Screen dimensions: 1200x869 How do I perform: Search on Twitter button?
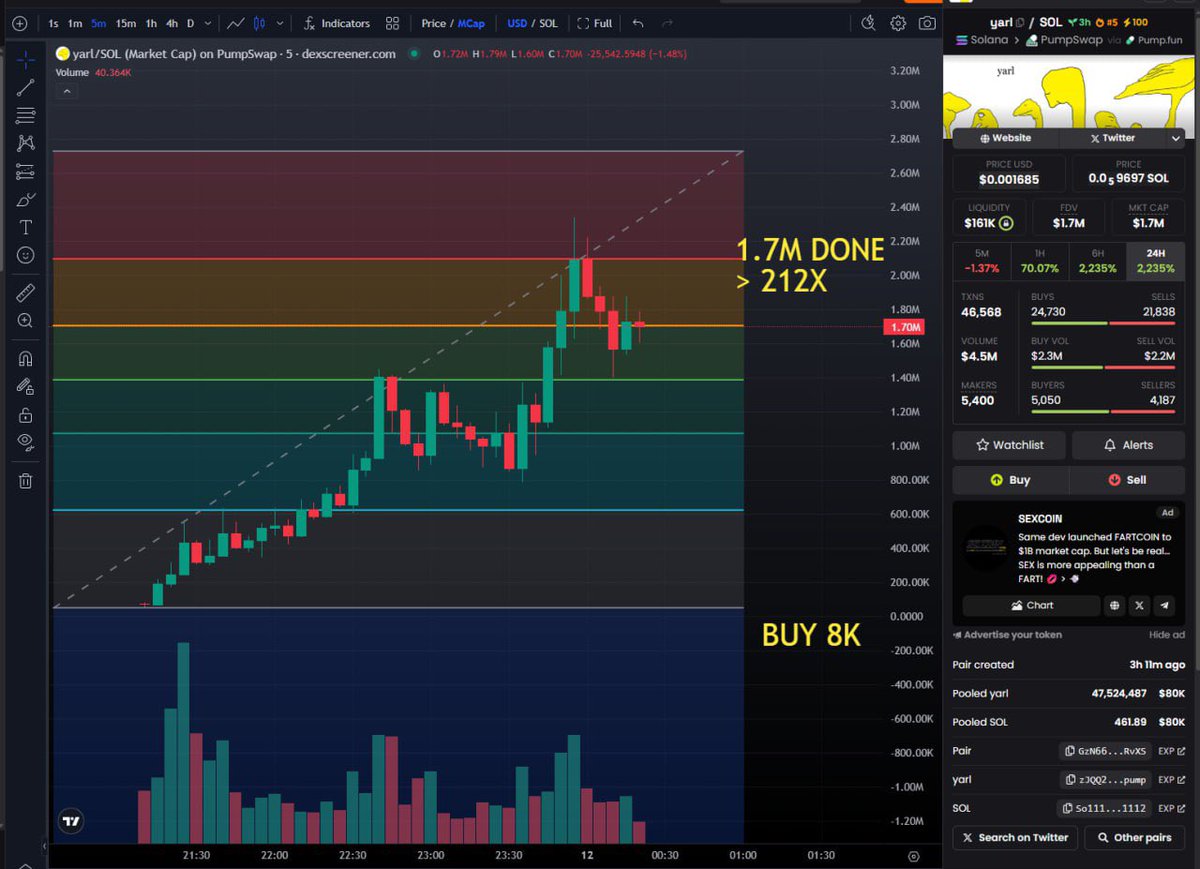[1015, 837]
